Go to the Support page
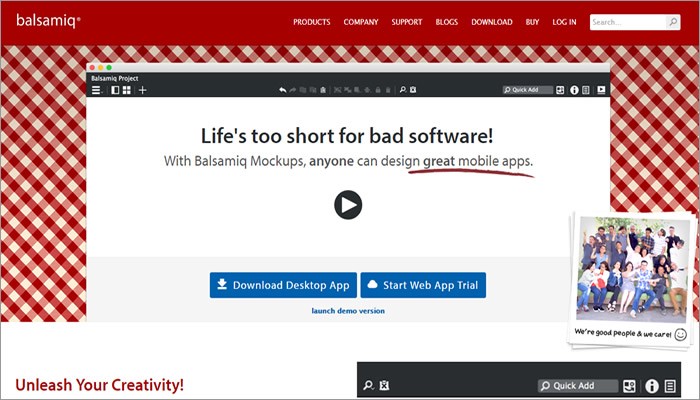700x400 pixels. pyautogui.click(x=407, y=22)
